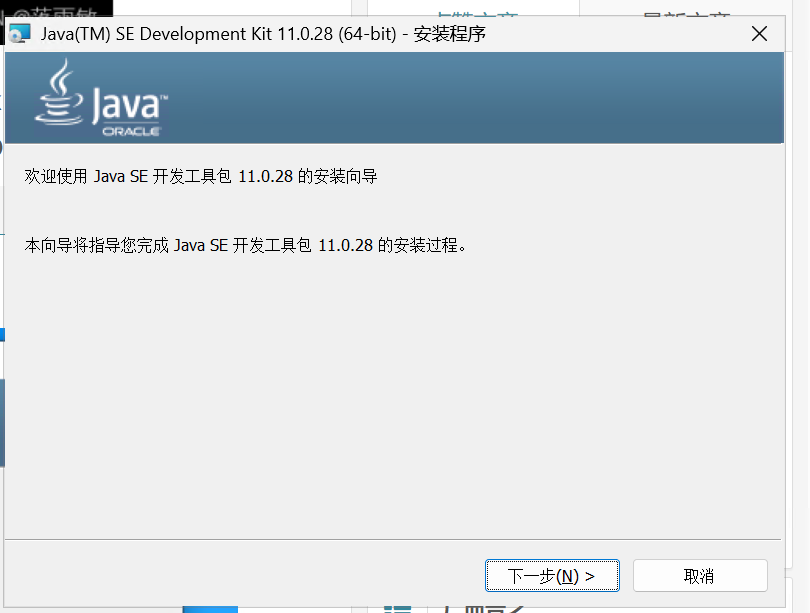Click the 取消 button
810x613 pixels.
tap(700, 575)
